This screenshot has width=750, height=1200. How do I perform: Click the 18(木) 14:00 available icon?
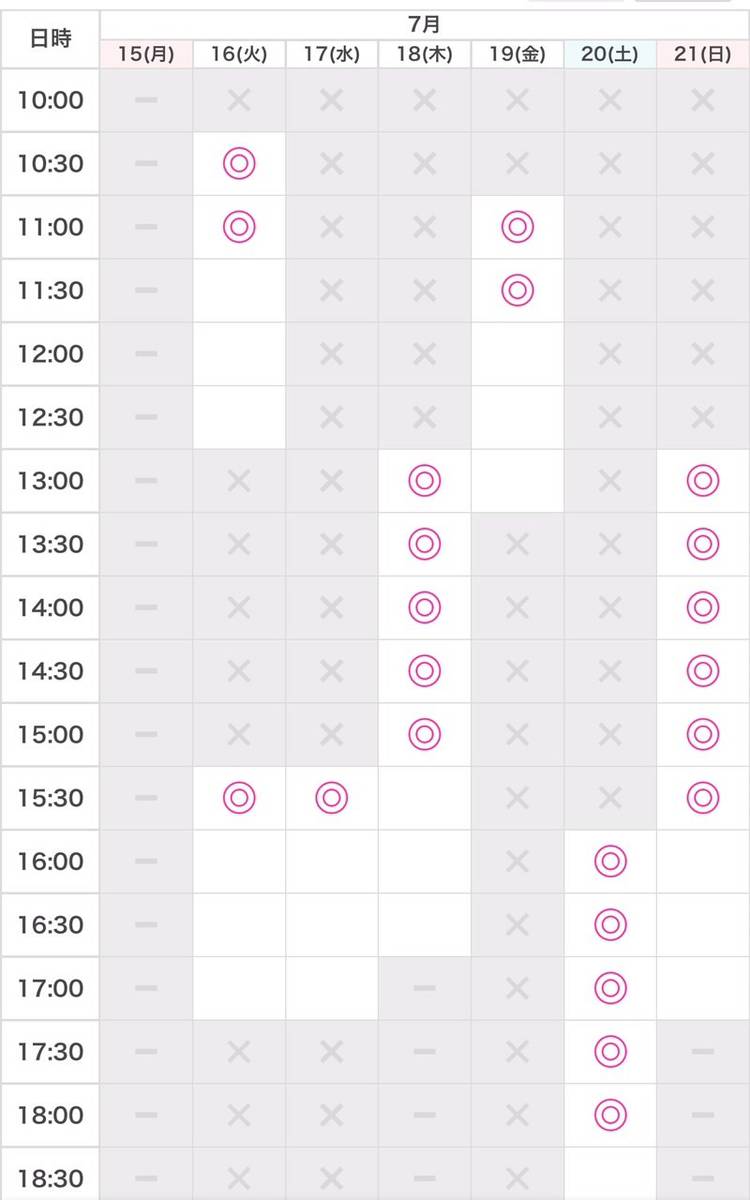[425, 607]
